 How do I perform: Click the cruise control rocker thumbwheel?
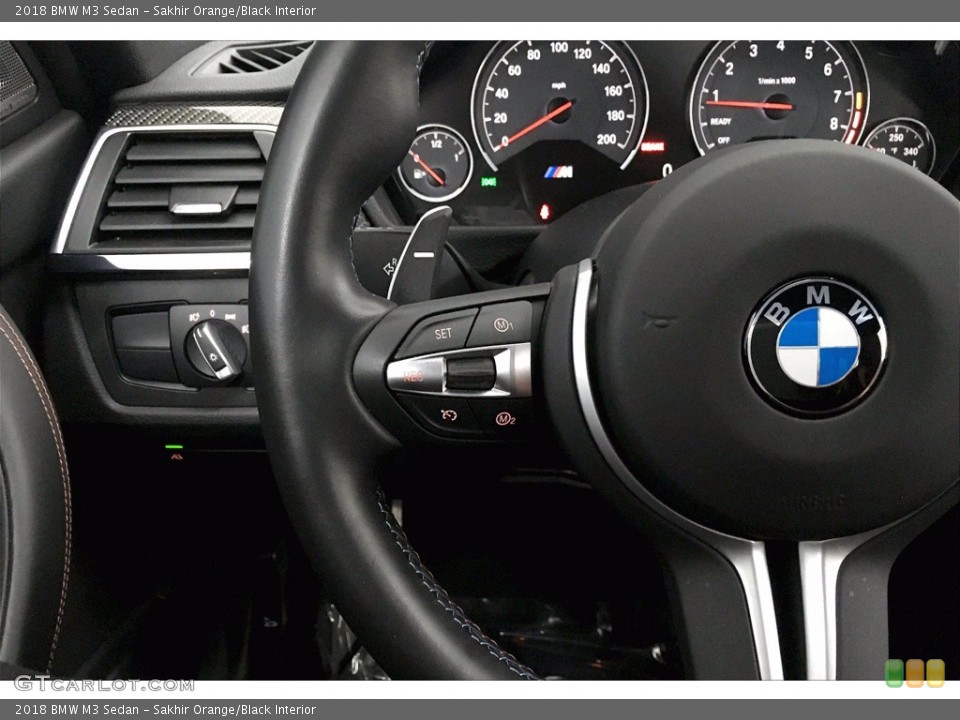click(470, 373)
